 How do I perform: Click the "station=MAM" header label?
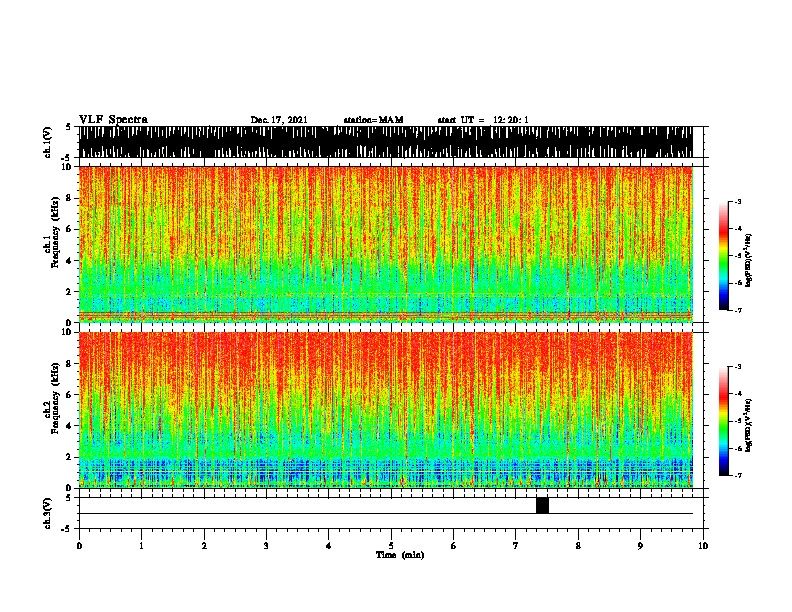coord(373,120)
